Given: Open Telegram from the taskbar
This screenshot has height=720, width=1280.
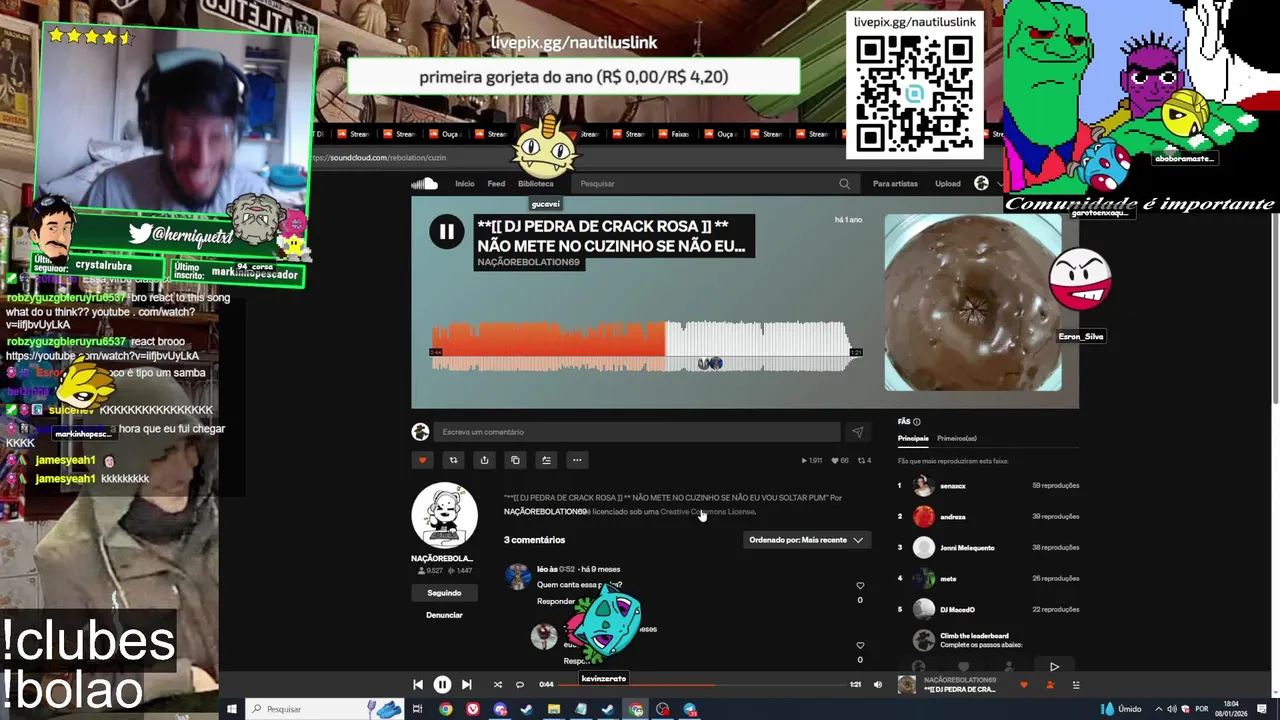Looking at the screenshot, I should pyautogui.click(x=690, y=709).
